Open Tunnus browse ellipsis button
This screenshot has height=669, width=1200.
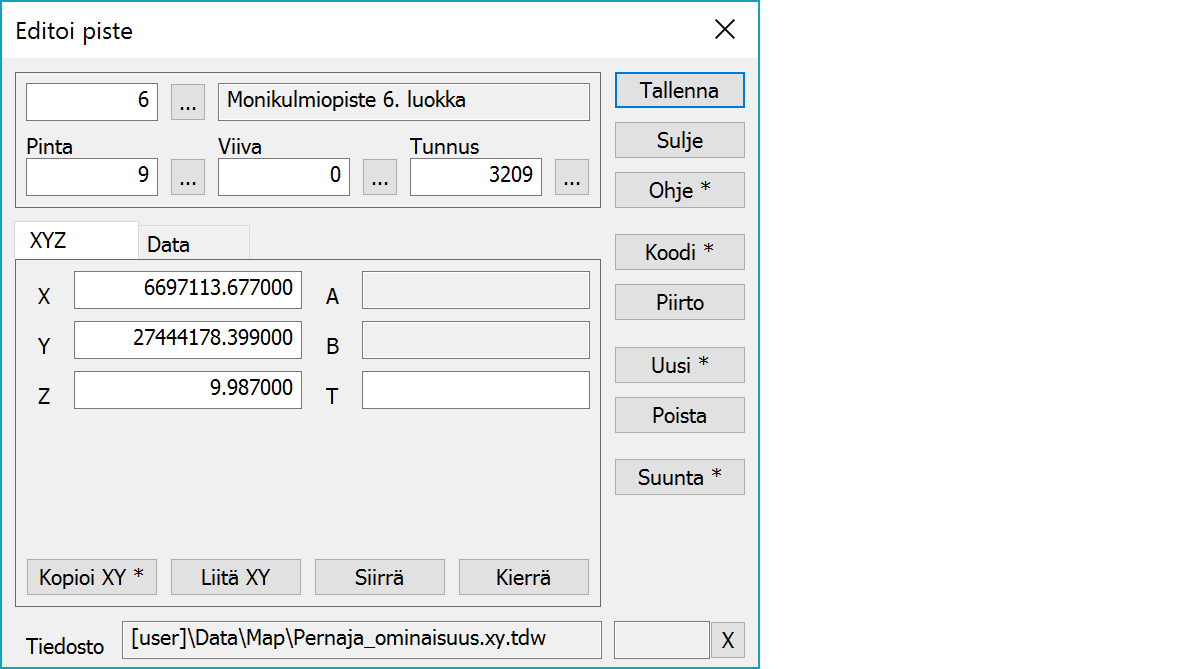coord(571,177)
